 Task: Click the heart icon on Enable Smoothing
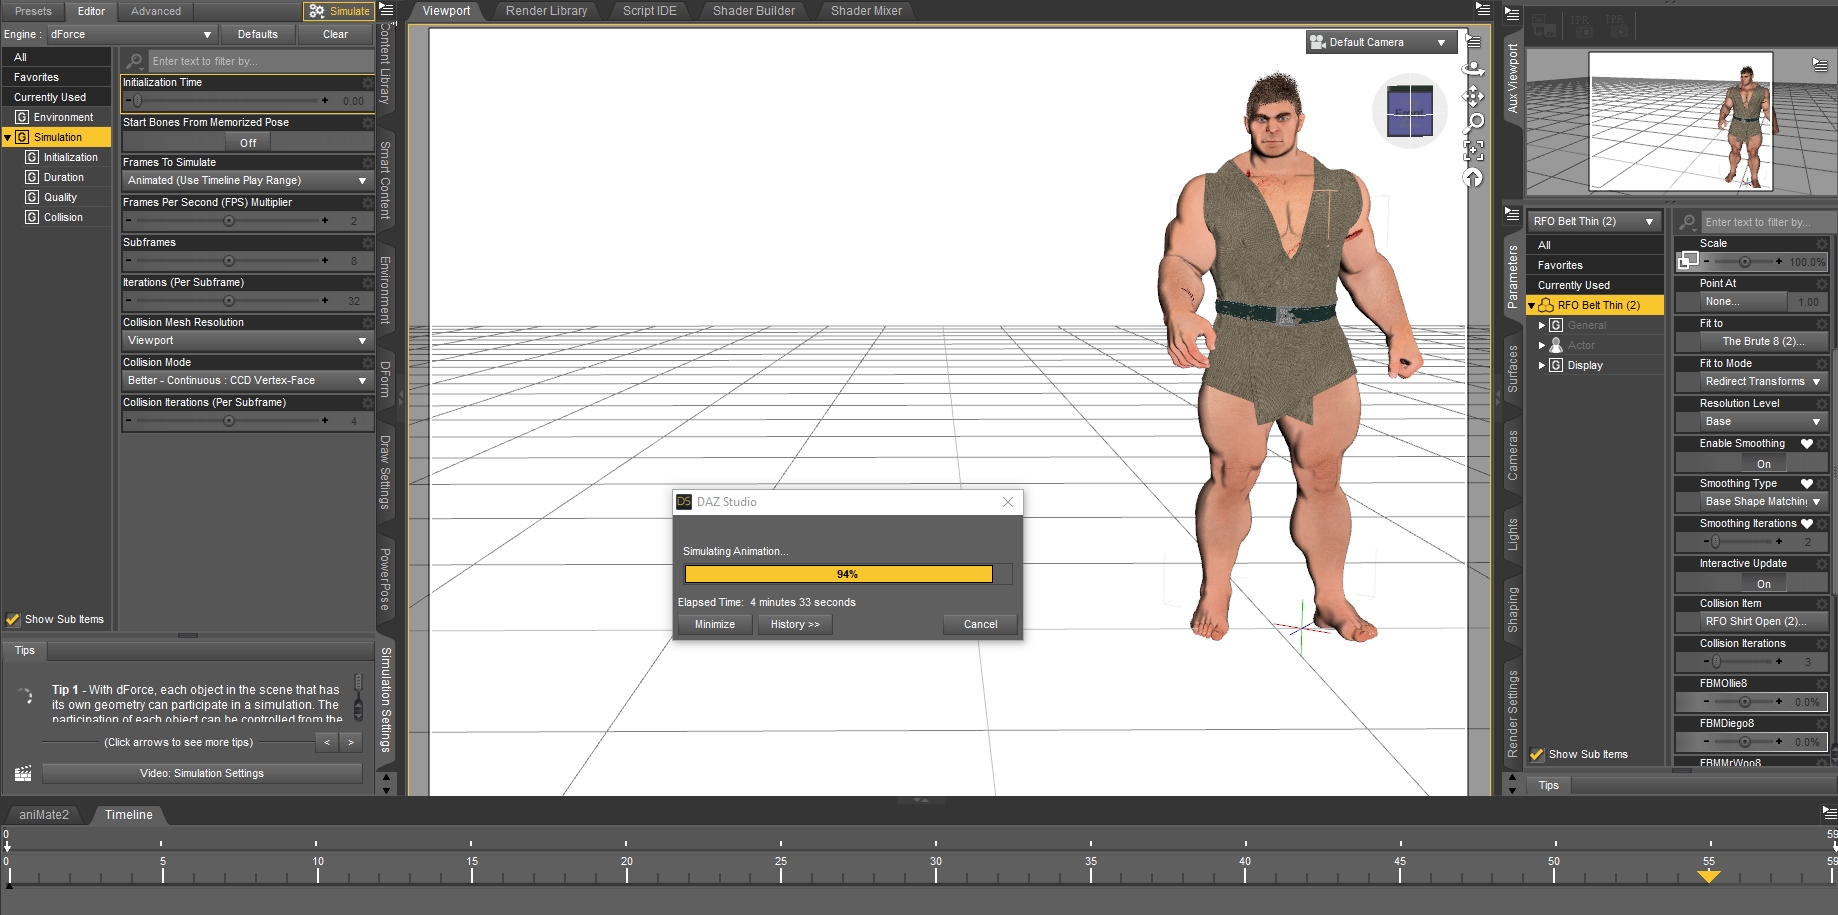pos(1807,444)
